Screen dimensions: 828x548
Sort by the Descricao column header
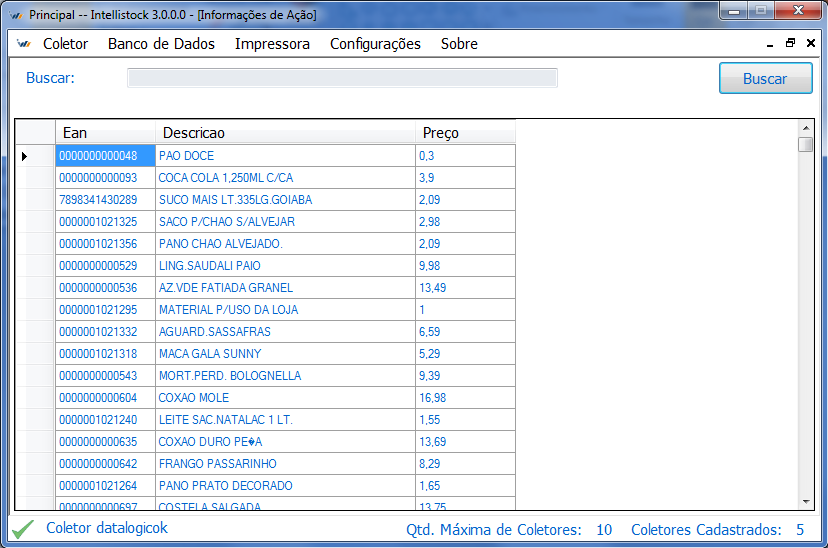point(286,133)
